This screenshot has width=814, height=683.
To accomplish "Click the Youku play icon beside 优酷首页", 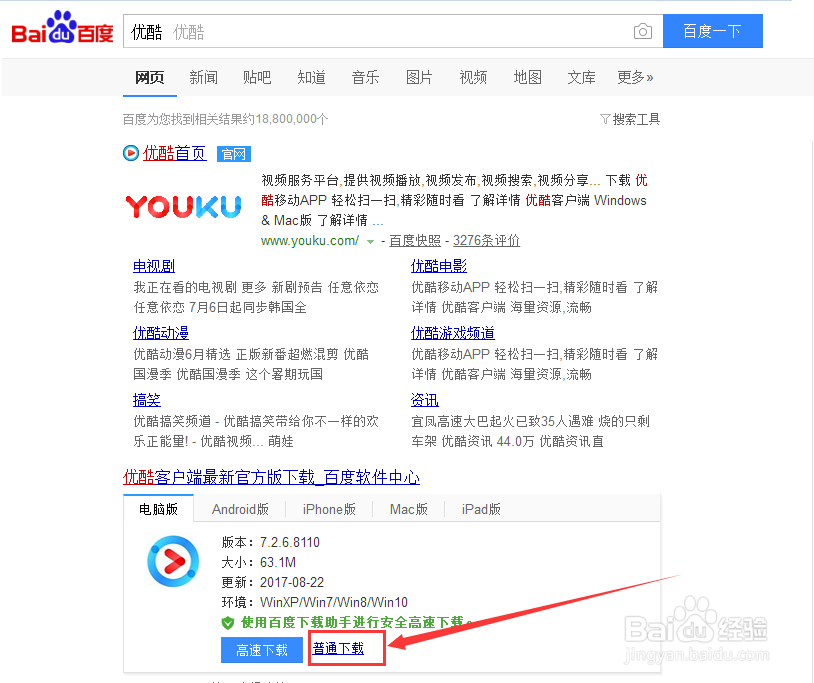I will (131, 153).
